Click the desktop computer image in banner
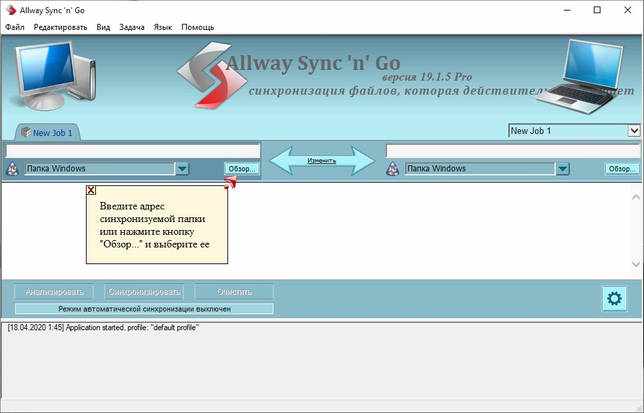This screenshot has height=413, width=644. pyautogui.click(x=53, y=74)
